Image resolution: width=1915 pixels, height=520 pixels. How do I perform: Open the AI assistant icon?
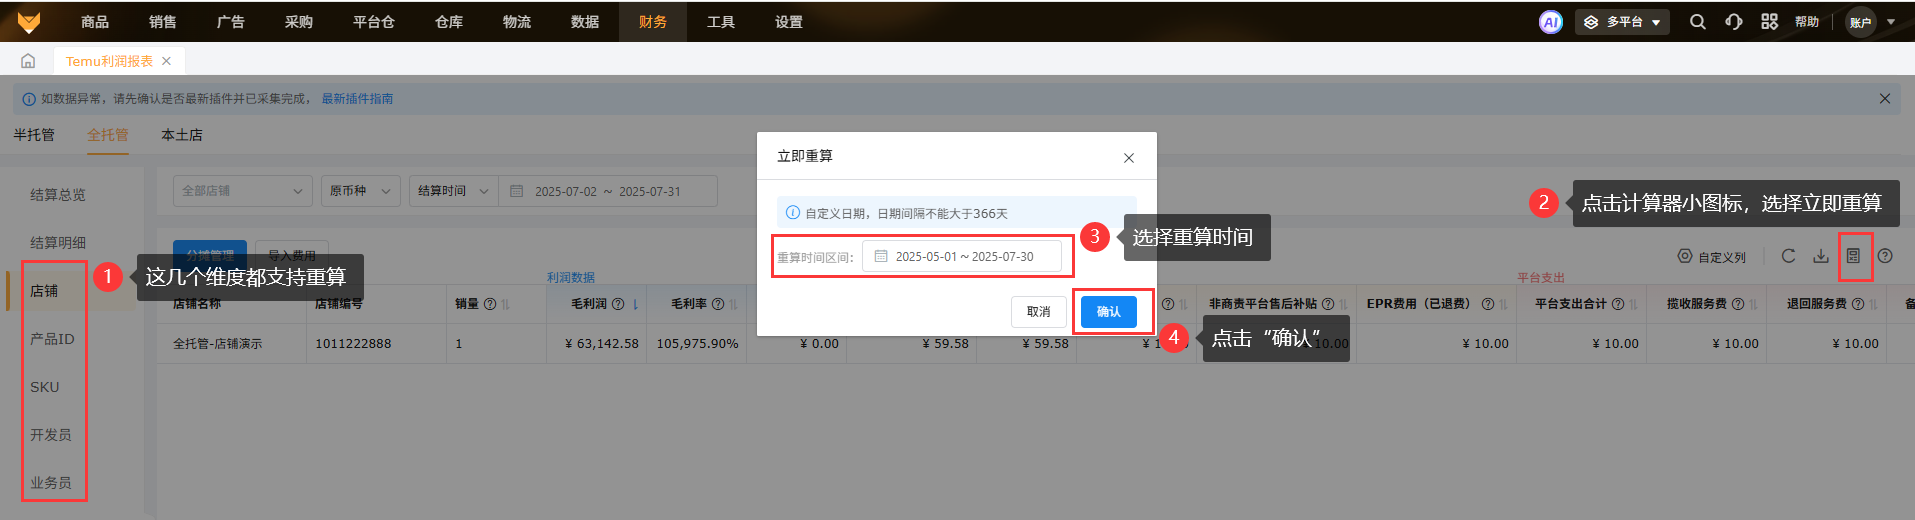(1550, 22)
